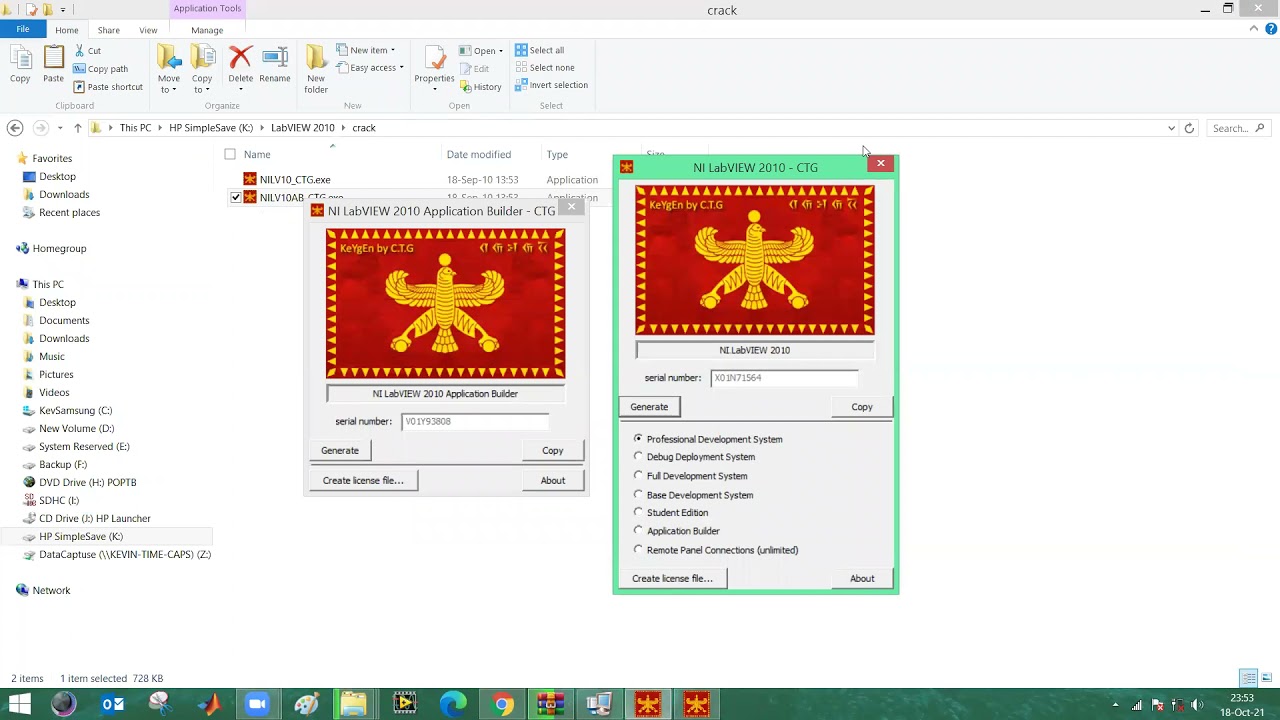This screenshot has width=1280, height=720.
Task: Switch to the Home ribbon tab
Action: tap(67, 30)
